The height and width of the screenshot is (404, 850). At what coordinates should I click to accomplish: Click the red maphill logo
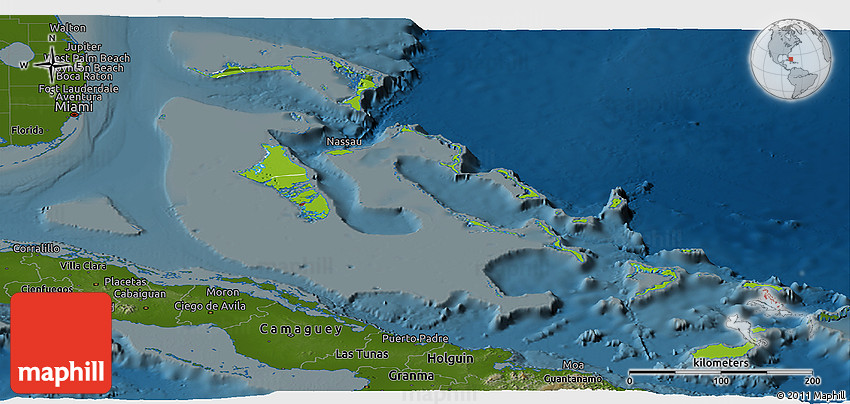[x=61, y=343]
